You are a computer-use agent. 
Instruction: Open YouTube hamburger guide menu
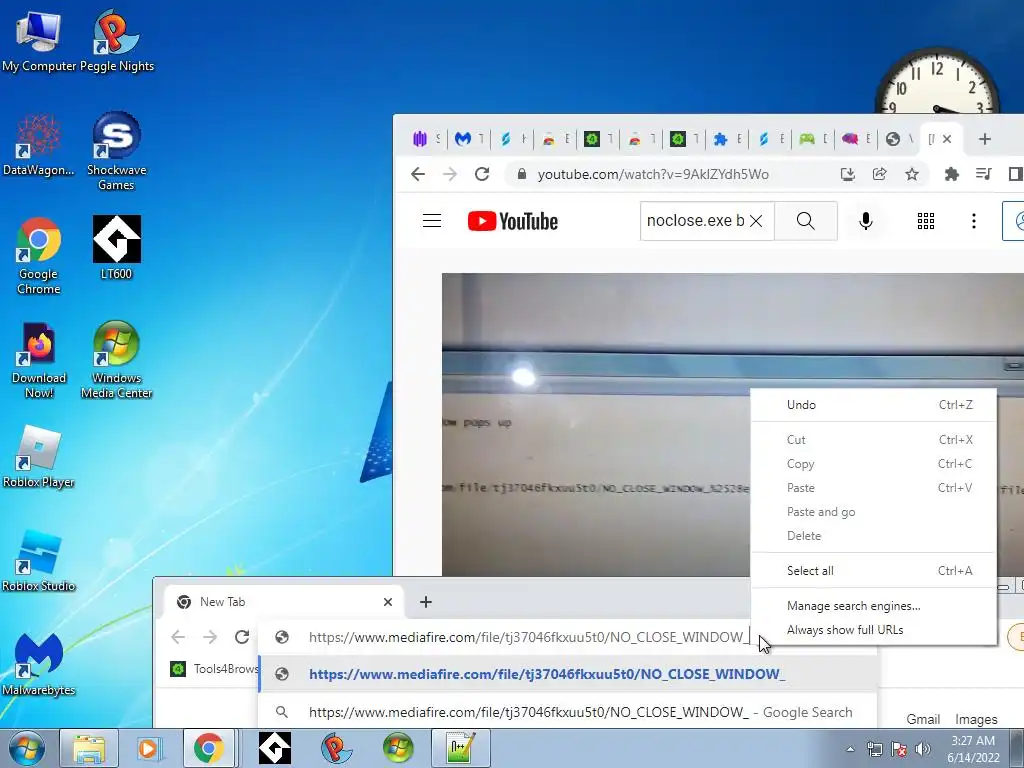point(432,221)
